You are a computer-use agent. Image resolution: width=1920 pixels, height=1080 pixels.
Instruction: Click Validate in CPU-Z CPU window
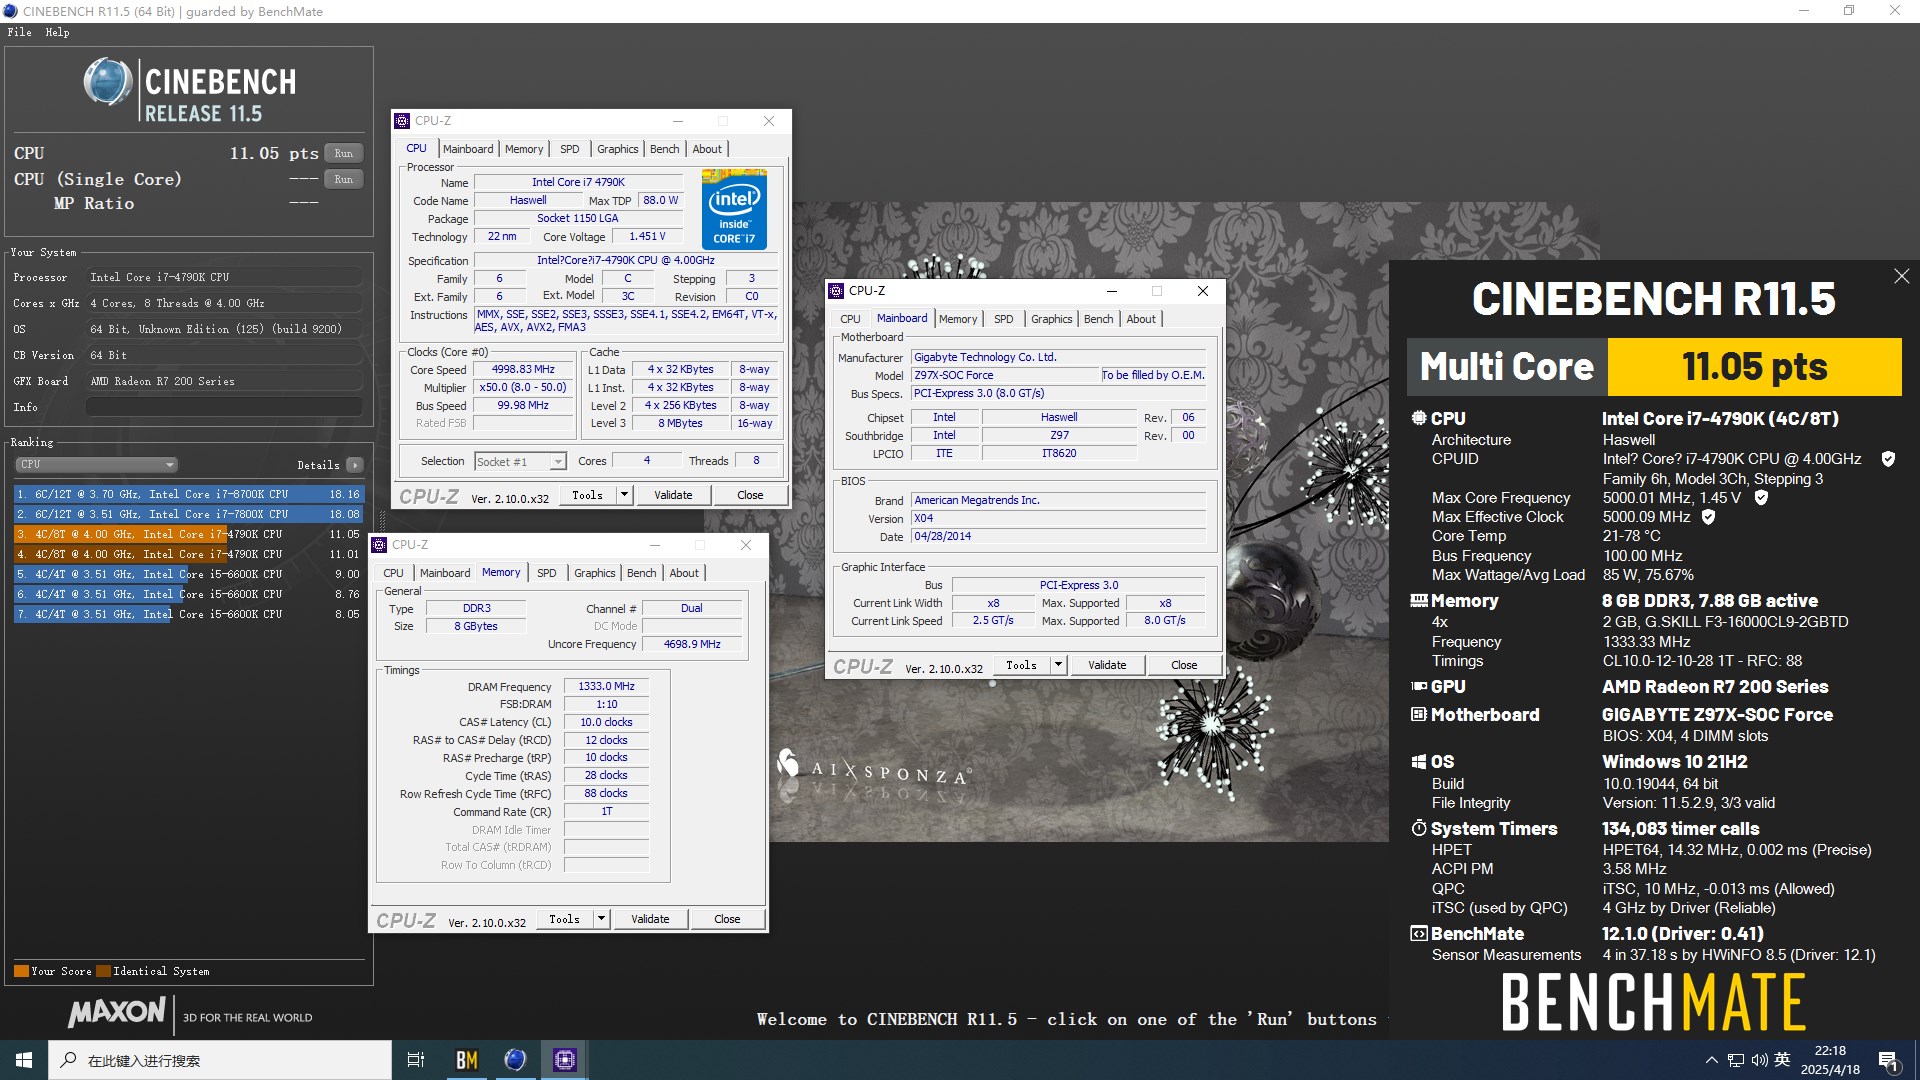(x=673, y=495)
